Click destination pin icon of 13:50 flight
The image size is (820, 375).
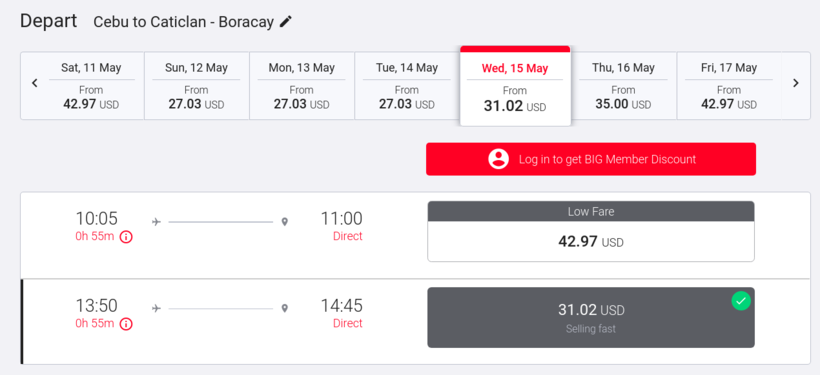(284, 309)
